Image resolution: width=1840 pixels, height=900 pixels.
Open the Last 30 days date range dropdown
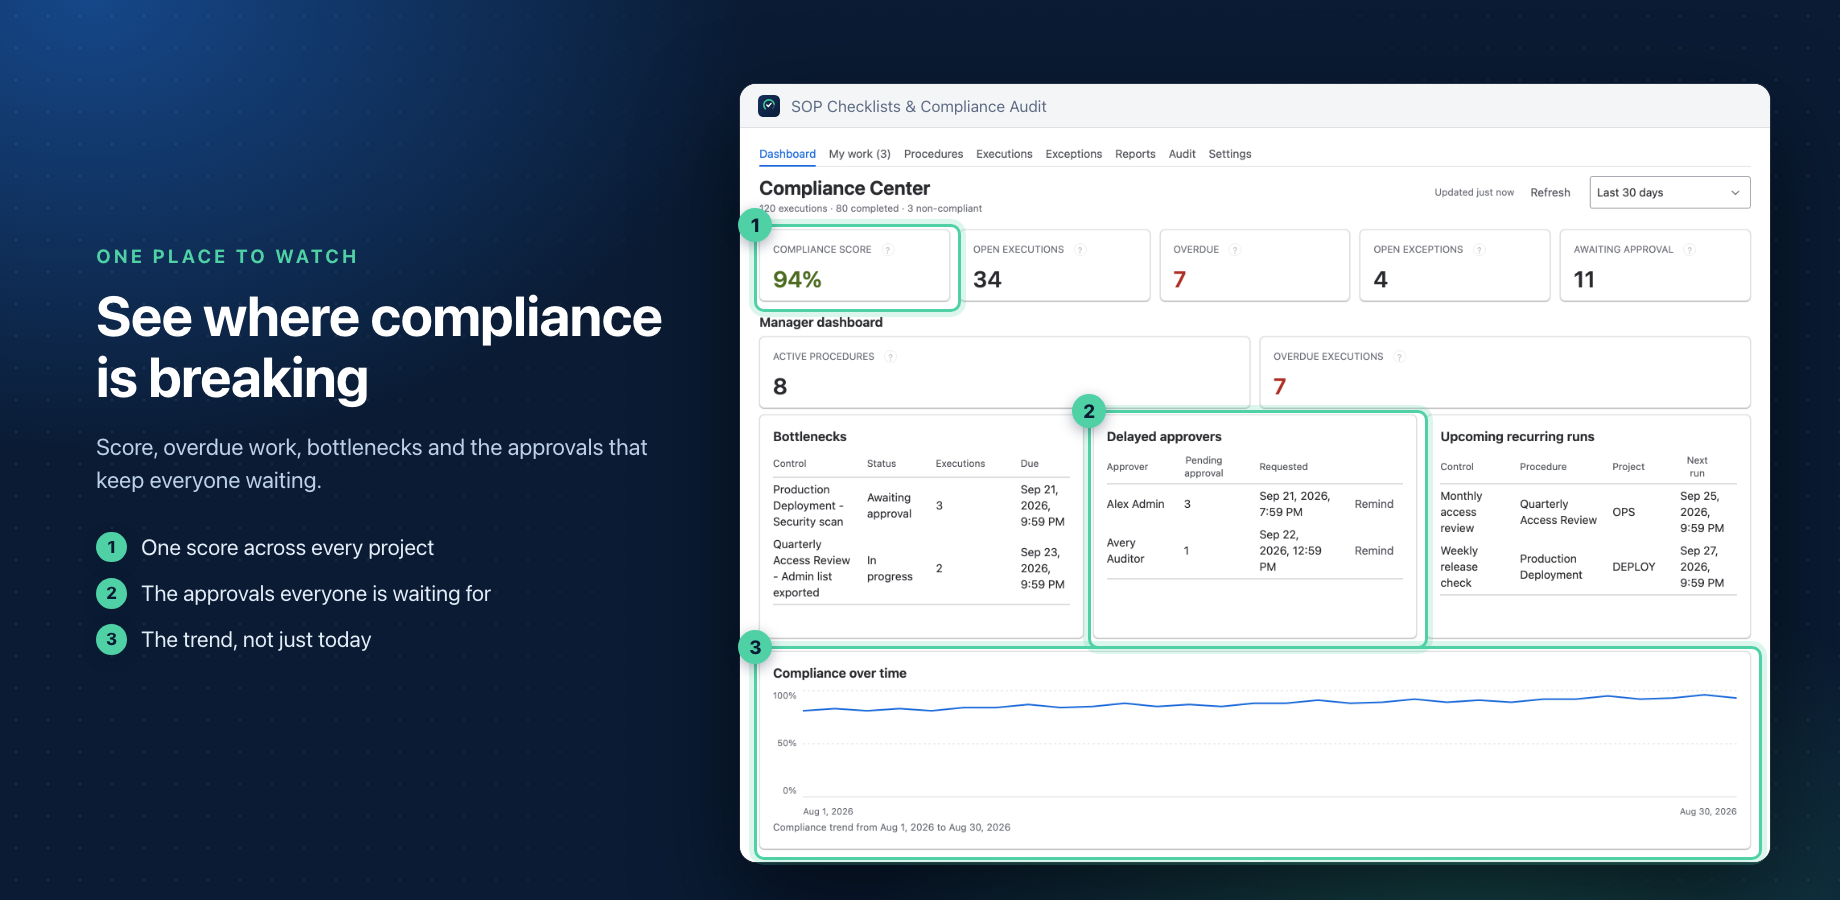(x=1669, y=193)
